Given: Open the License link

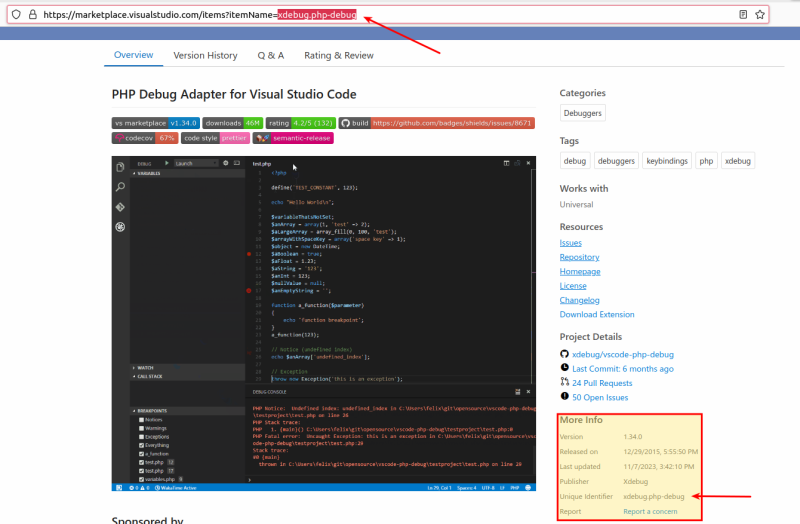Looking at the screenshot, I should pos(573,286).
